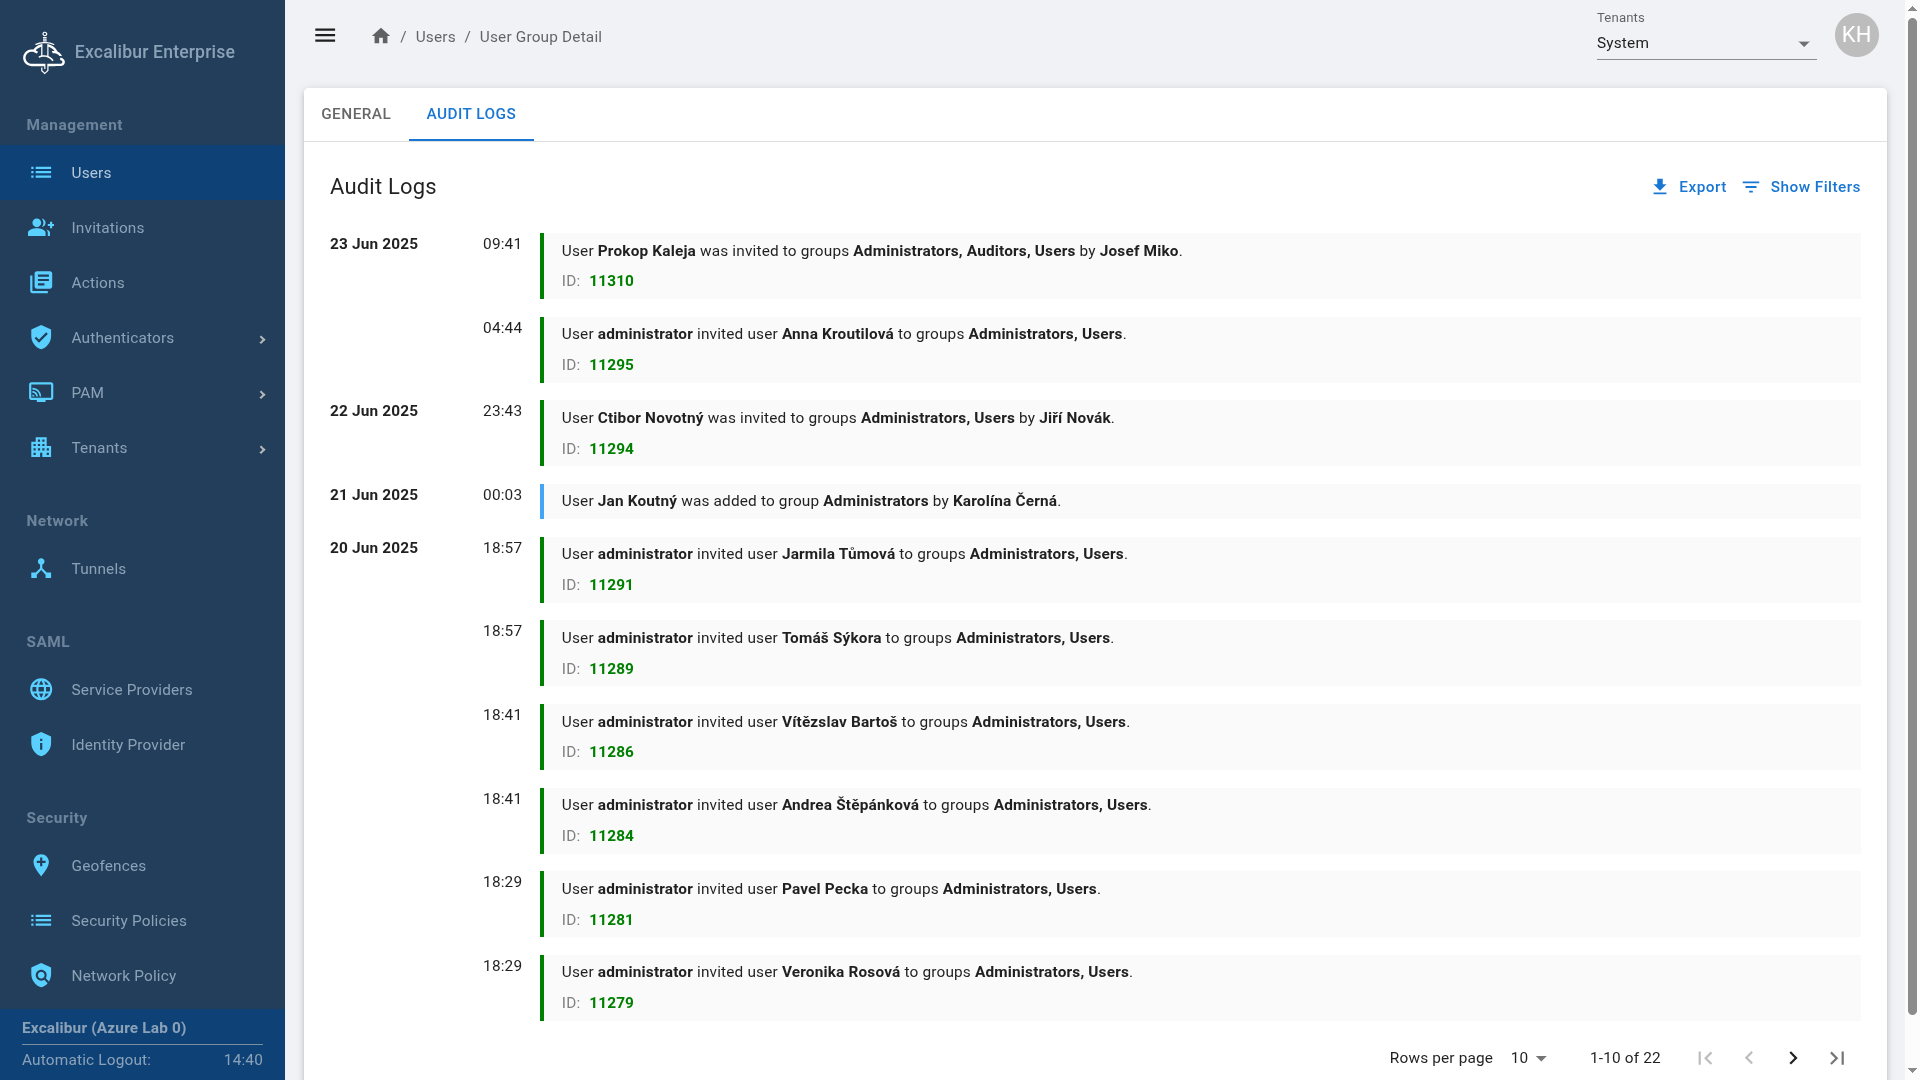Click the Export button
The height and width of the screenshot is (1080, 1920).
click(1689, 187)
